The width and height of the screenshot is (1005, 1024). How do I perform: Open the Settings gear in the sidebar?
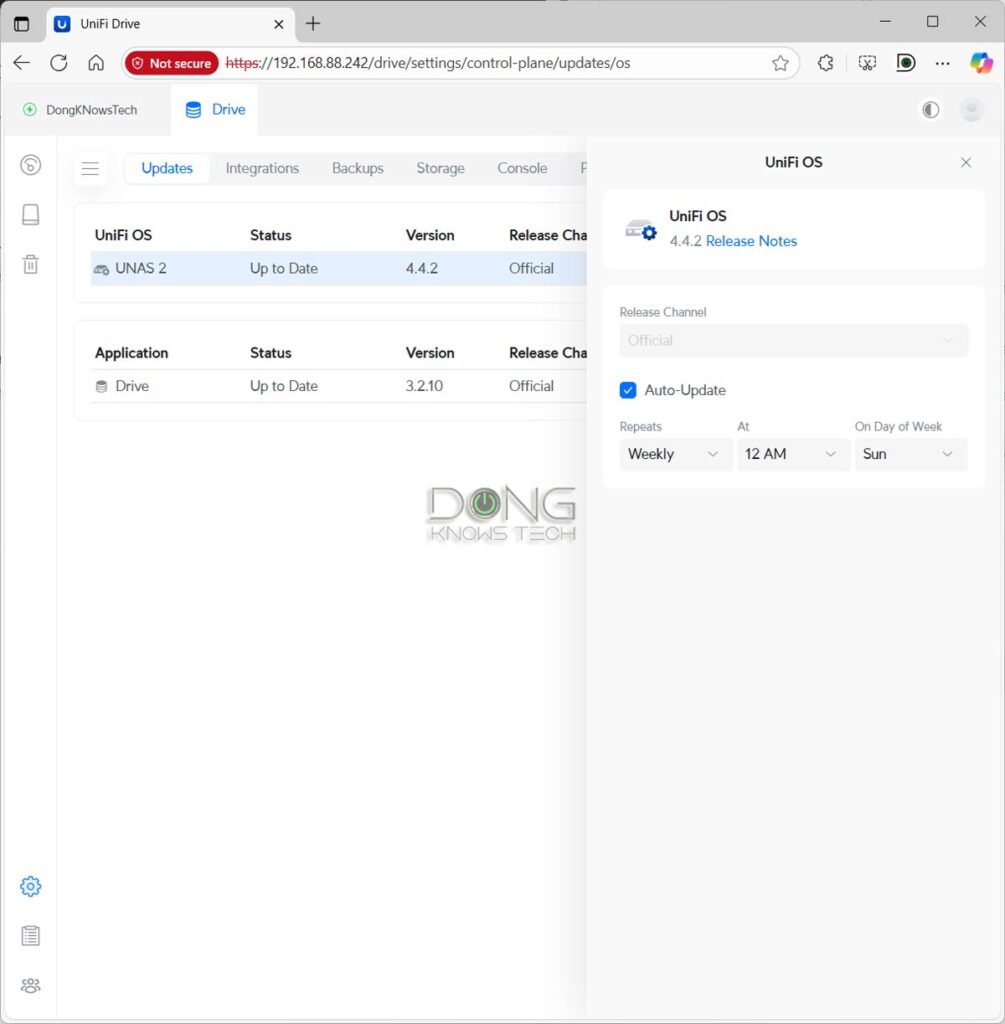(x=30, y=886)
